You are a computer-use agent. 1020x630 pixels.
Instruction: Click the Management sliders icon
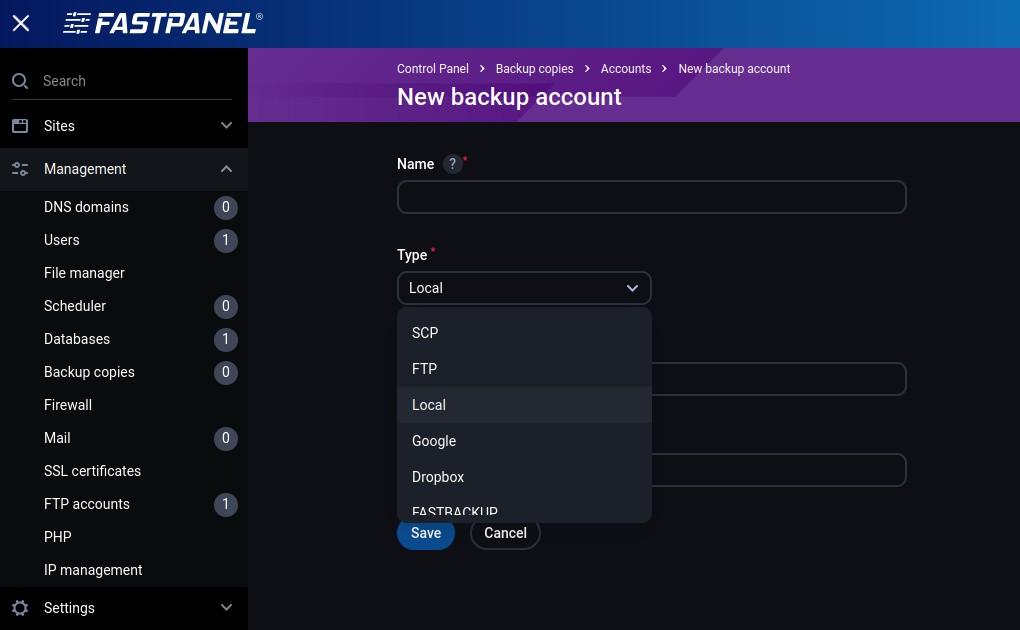click(20, 169)
